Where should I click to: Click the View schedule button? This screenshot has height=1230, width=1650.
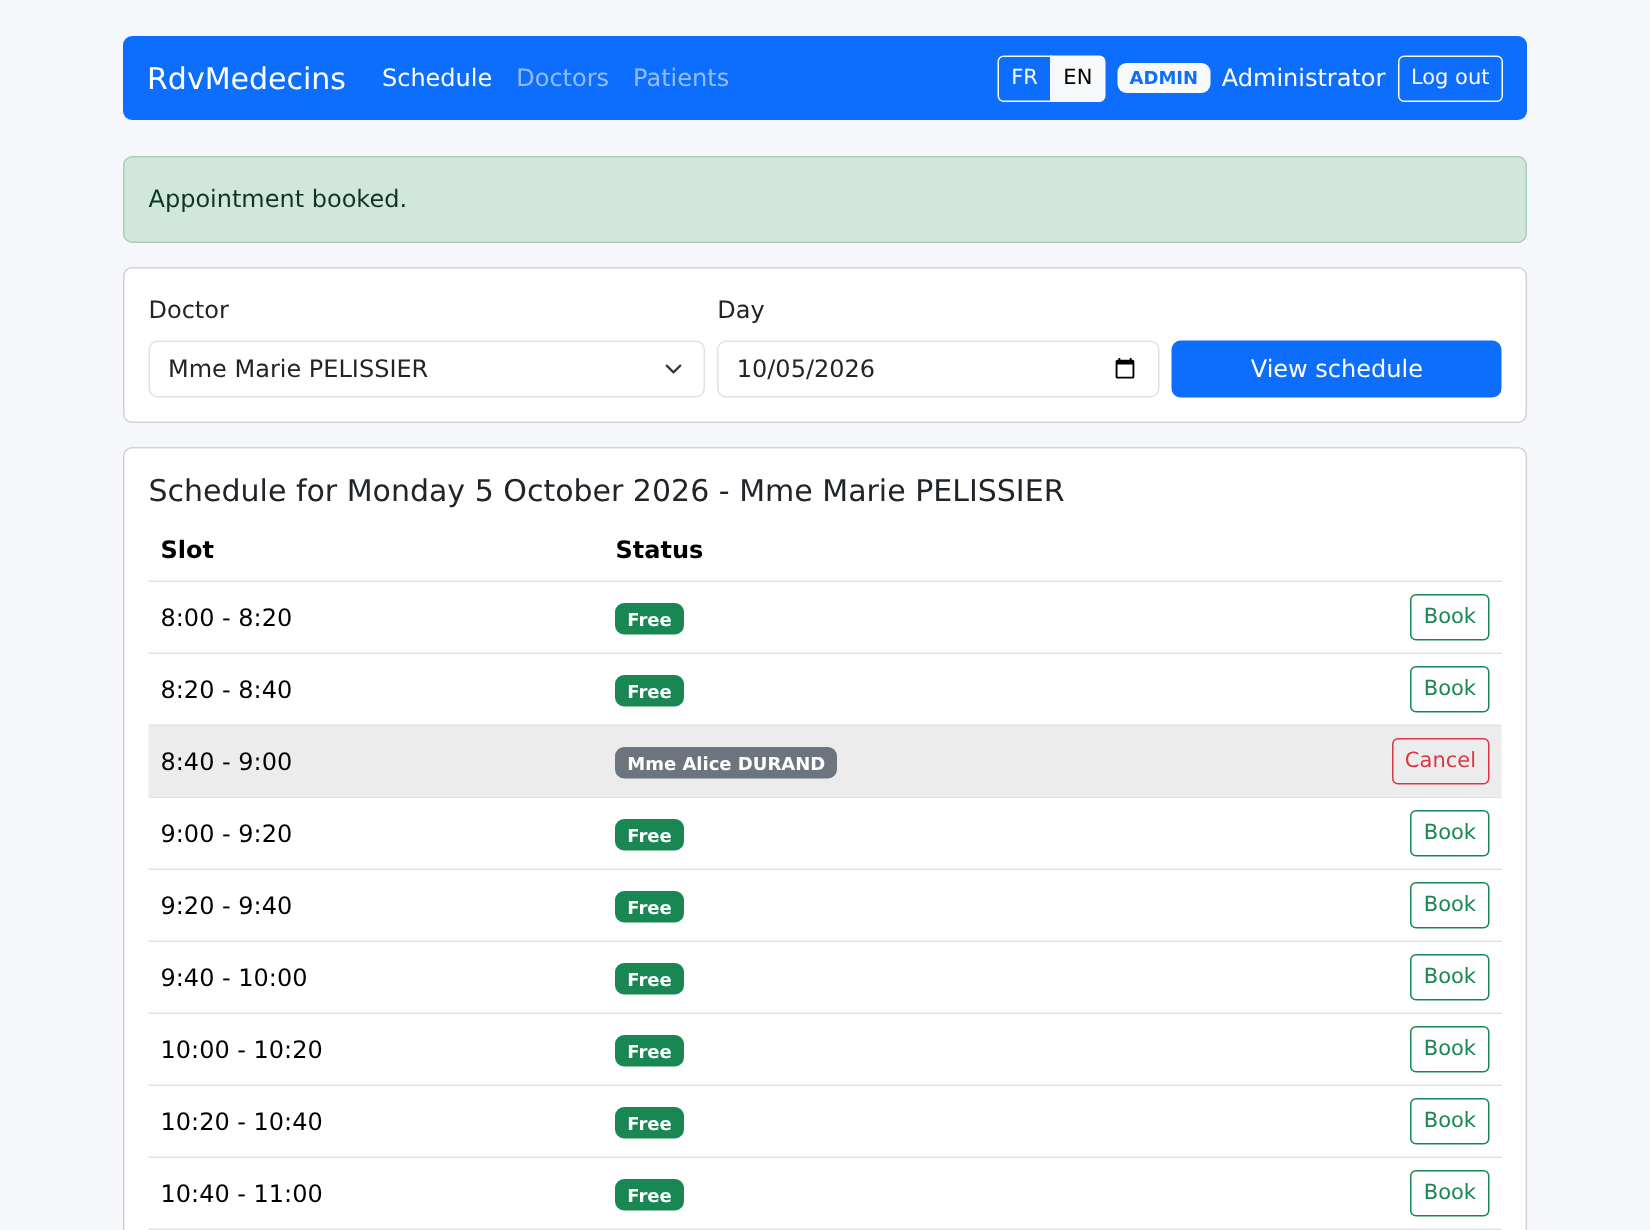(x=1336, y=369)
